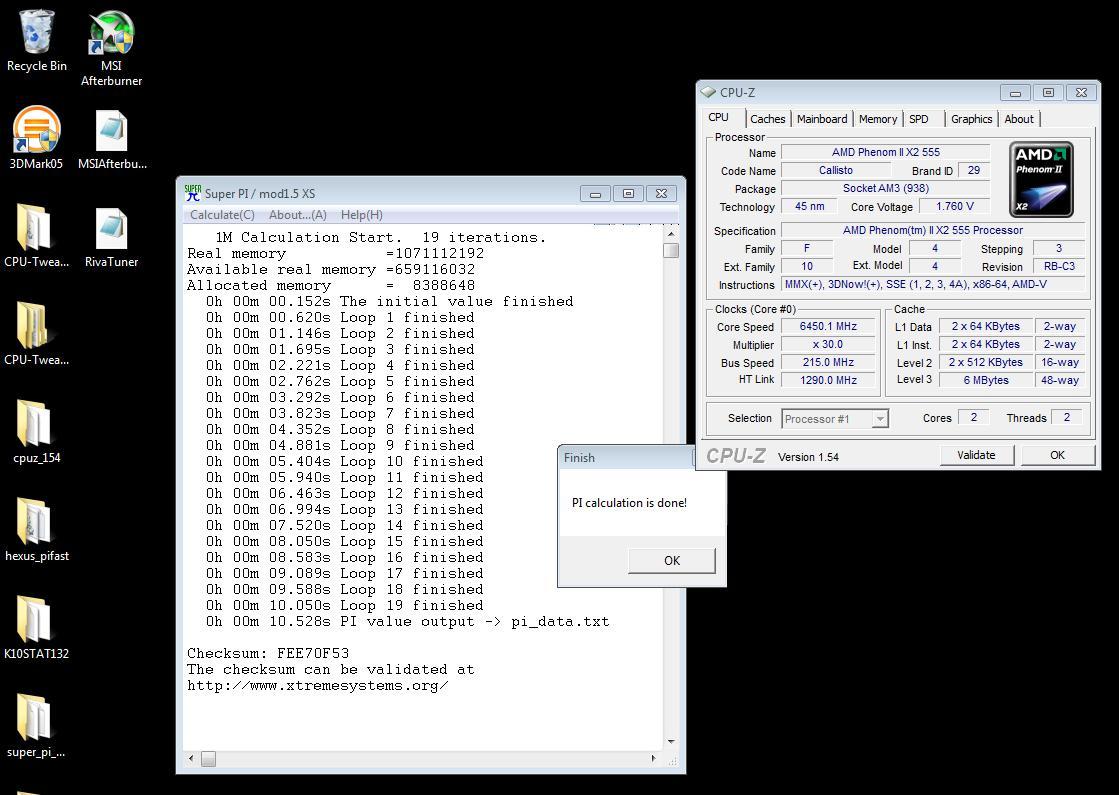The height and width of the screenshot is (795, 1119).
Task: Click the PI value output pi_data.txt line
Action: (x=407, y=621)
